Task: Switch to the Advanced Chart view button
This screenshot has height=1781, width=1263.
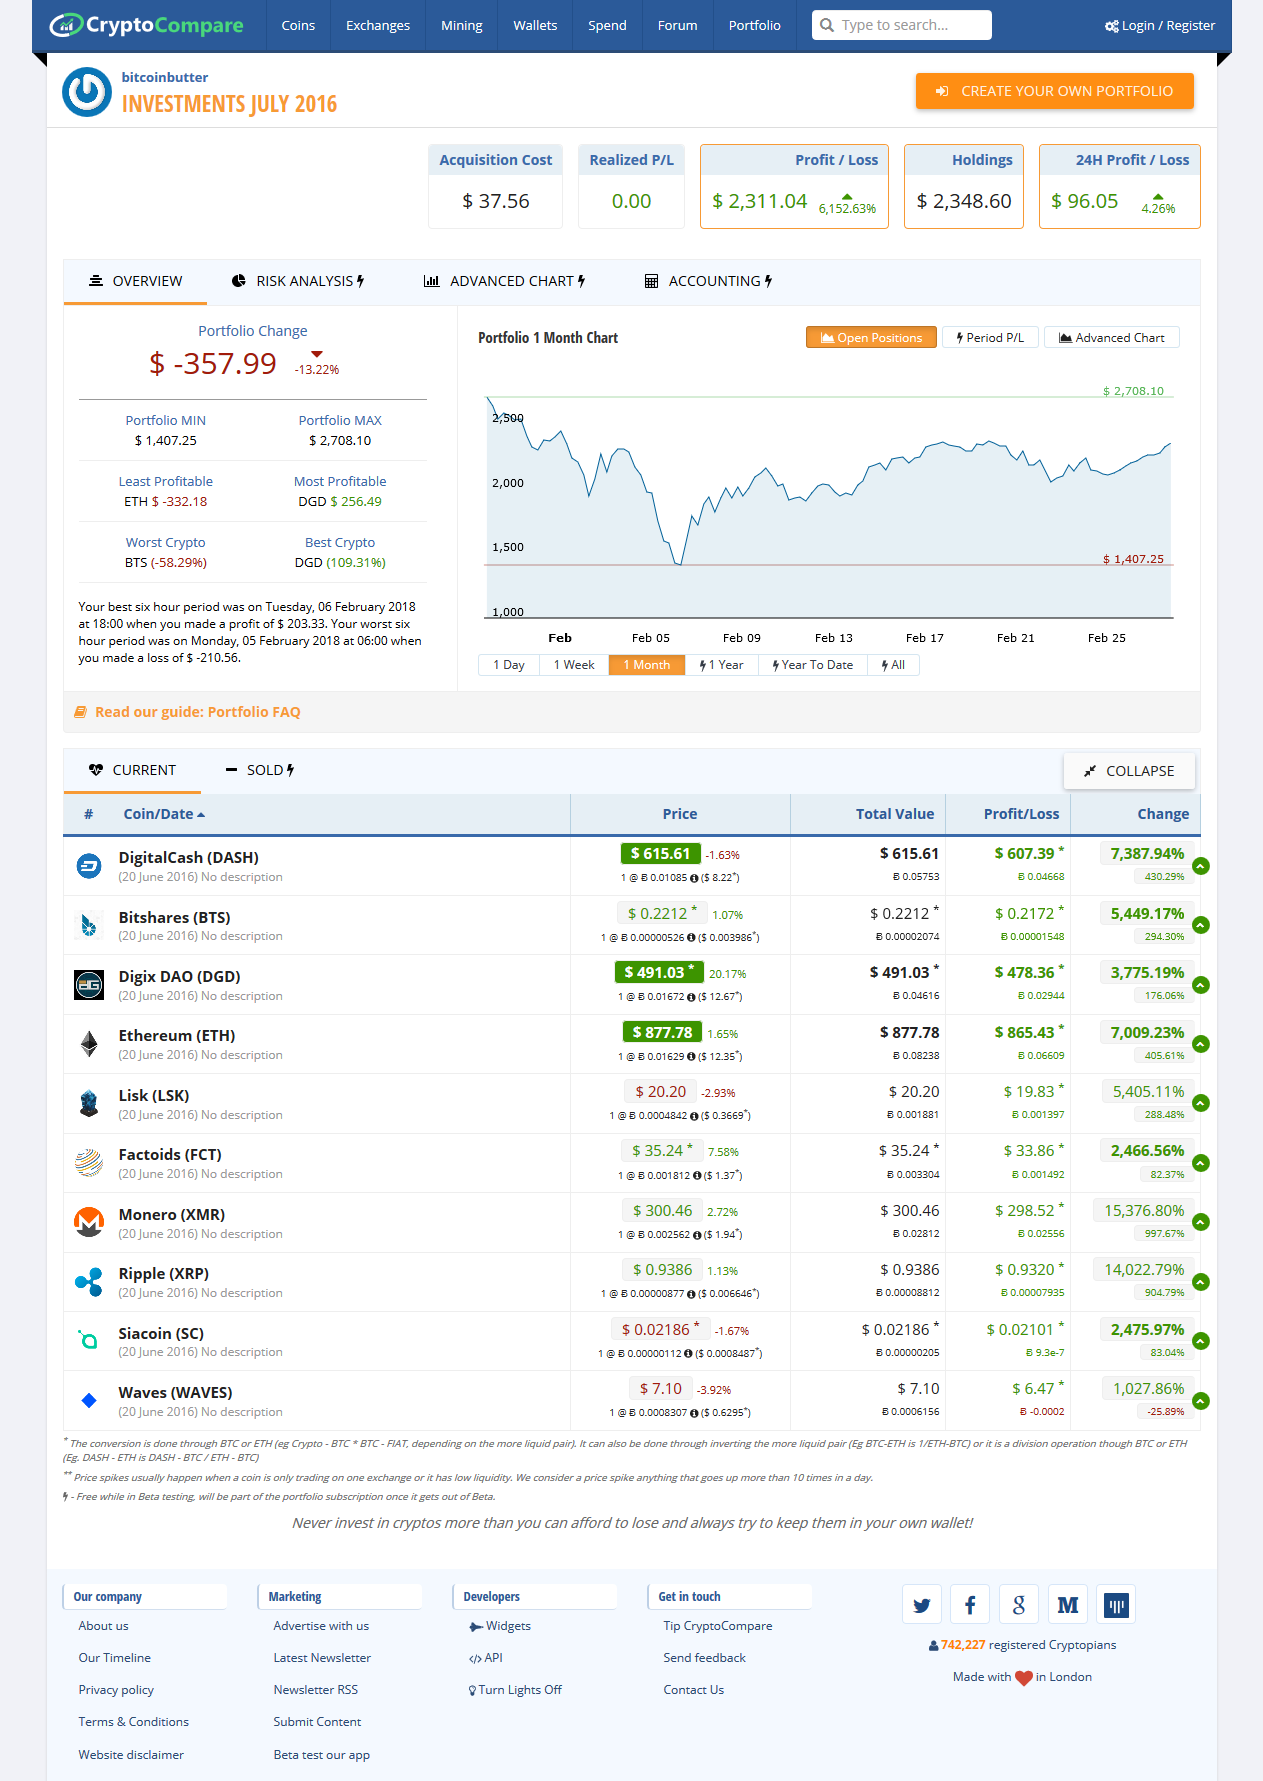Action: pos(1112,337)
